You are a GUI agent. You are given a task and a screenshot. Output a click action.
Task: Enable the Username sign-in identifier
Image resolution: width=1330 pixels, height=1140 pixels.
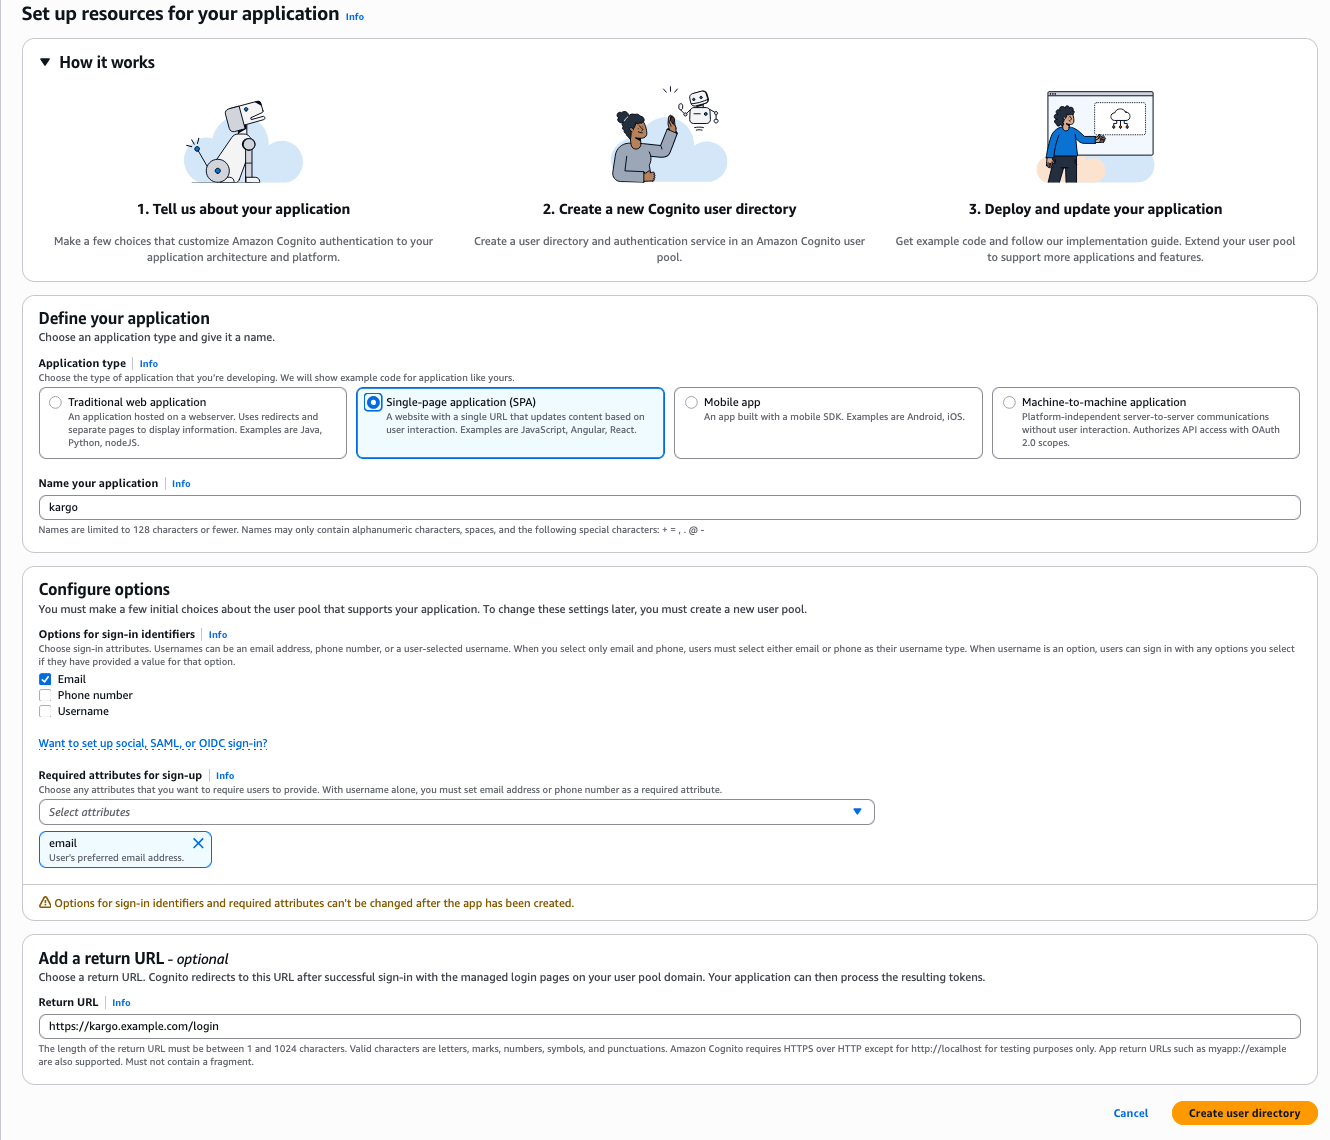(x=45, y=711)
